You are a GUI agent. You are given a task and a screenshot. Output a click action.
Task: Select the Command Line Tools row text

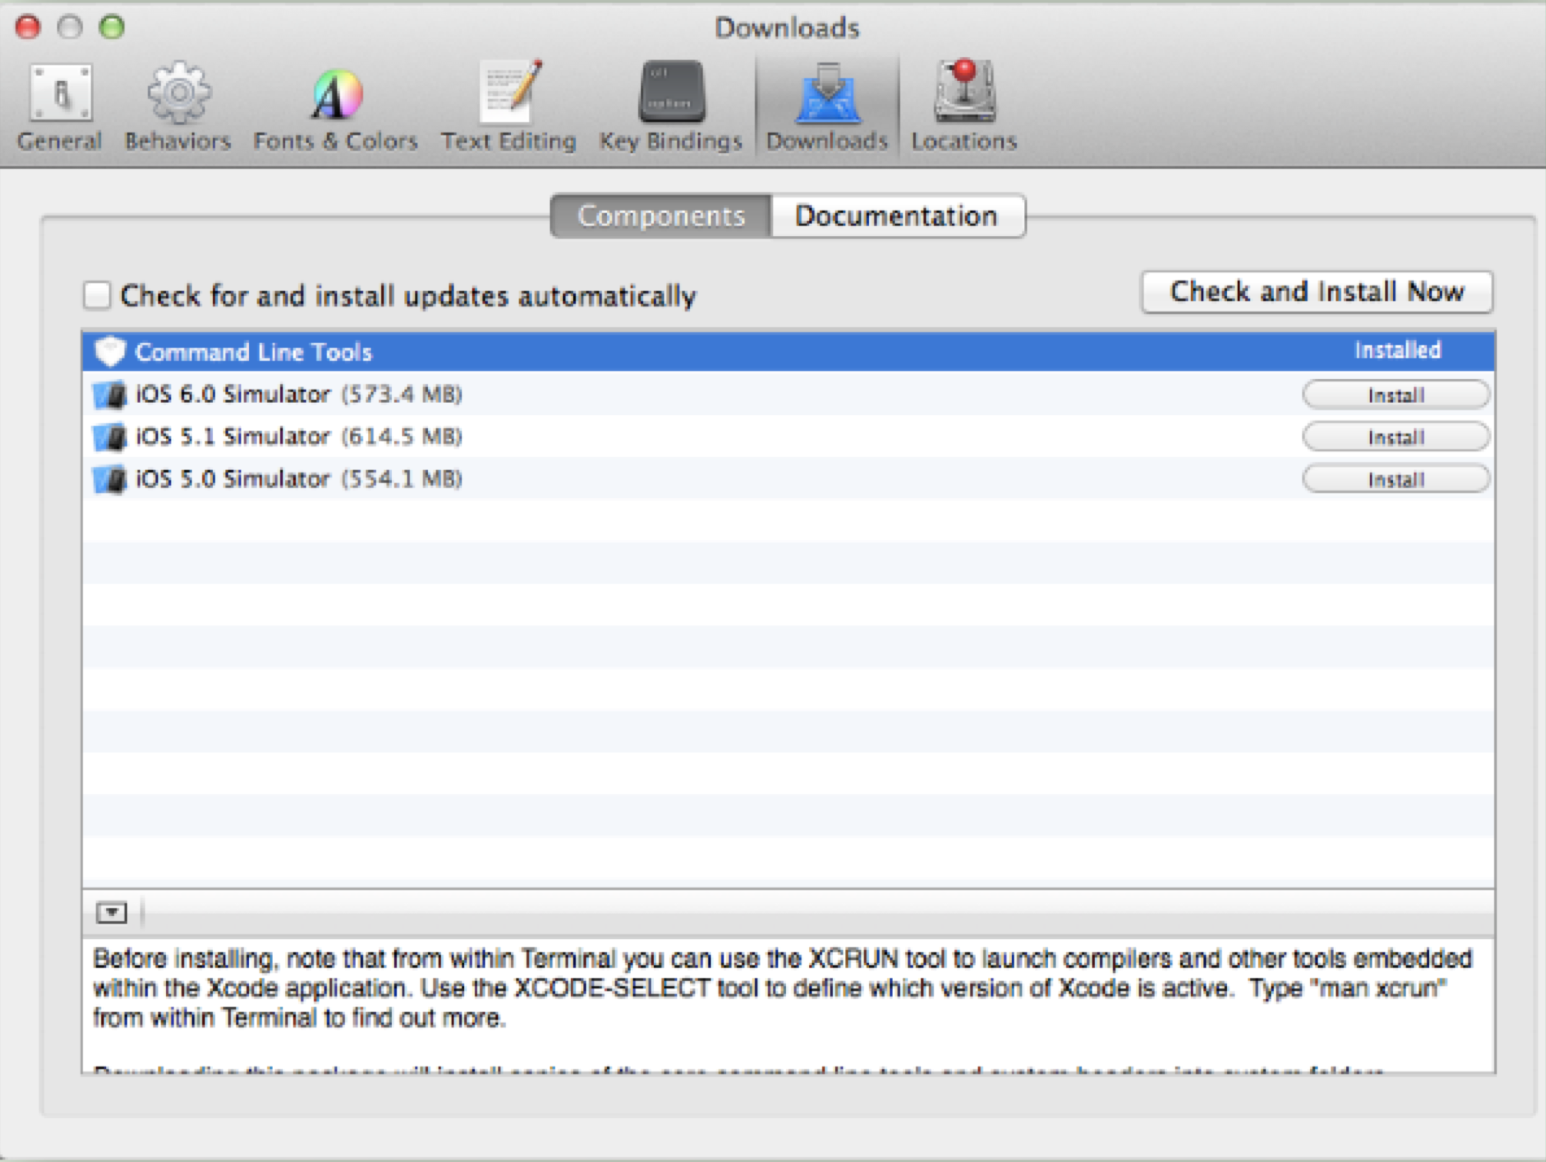click(253, 352)
